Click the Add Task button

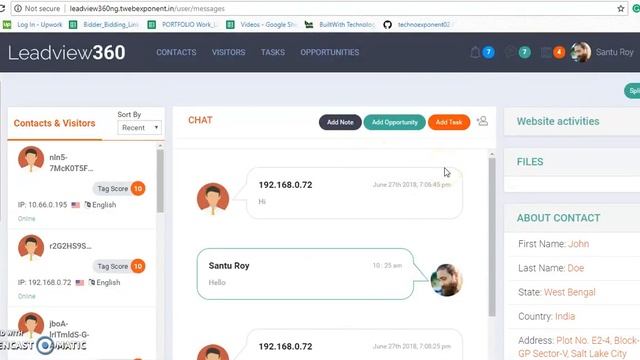point(449,122)
